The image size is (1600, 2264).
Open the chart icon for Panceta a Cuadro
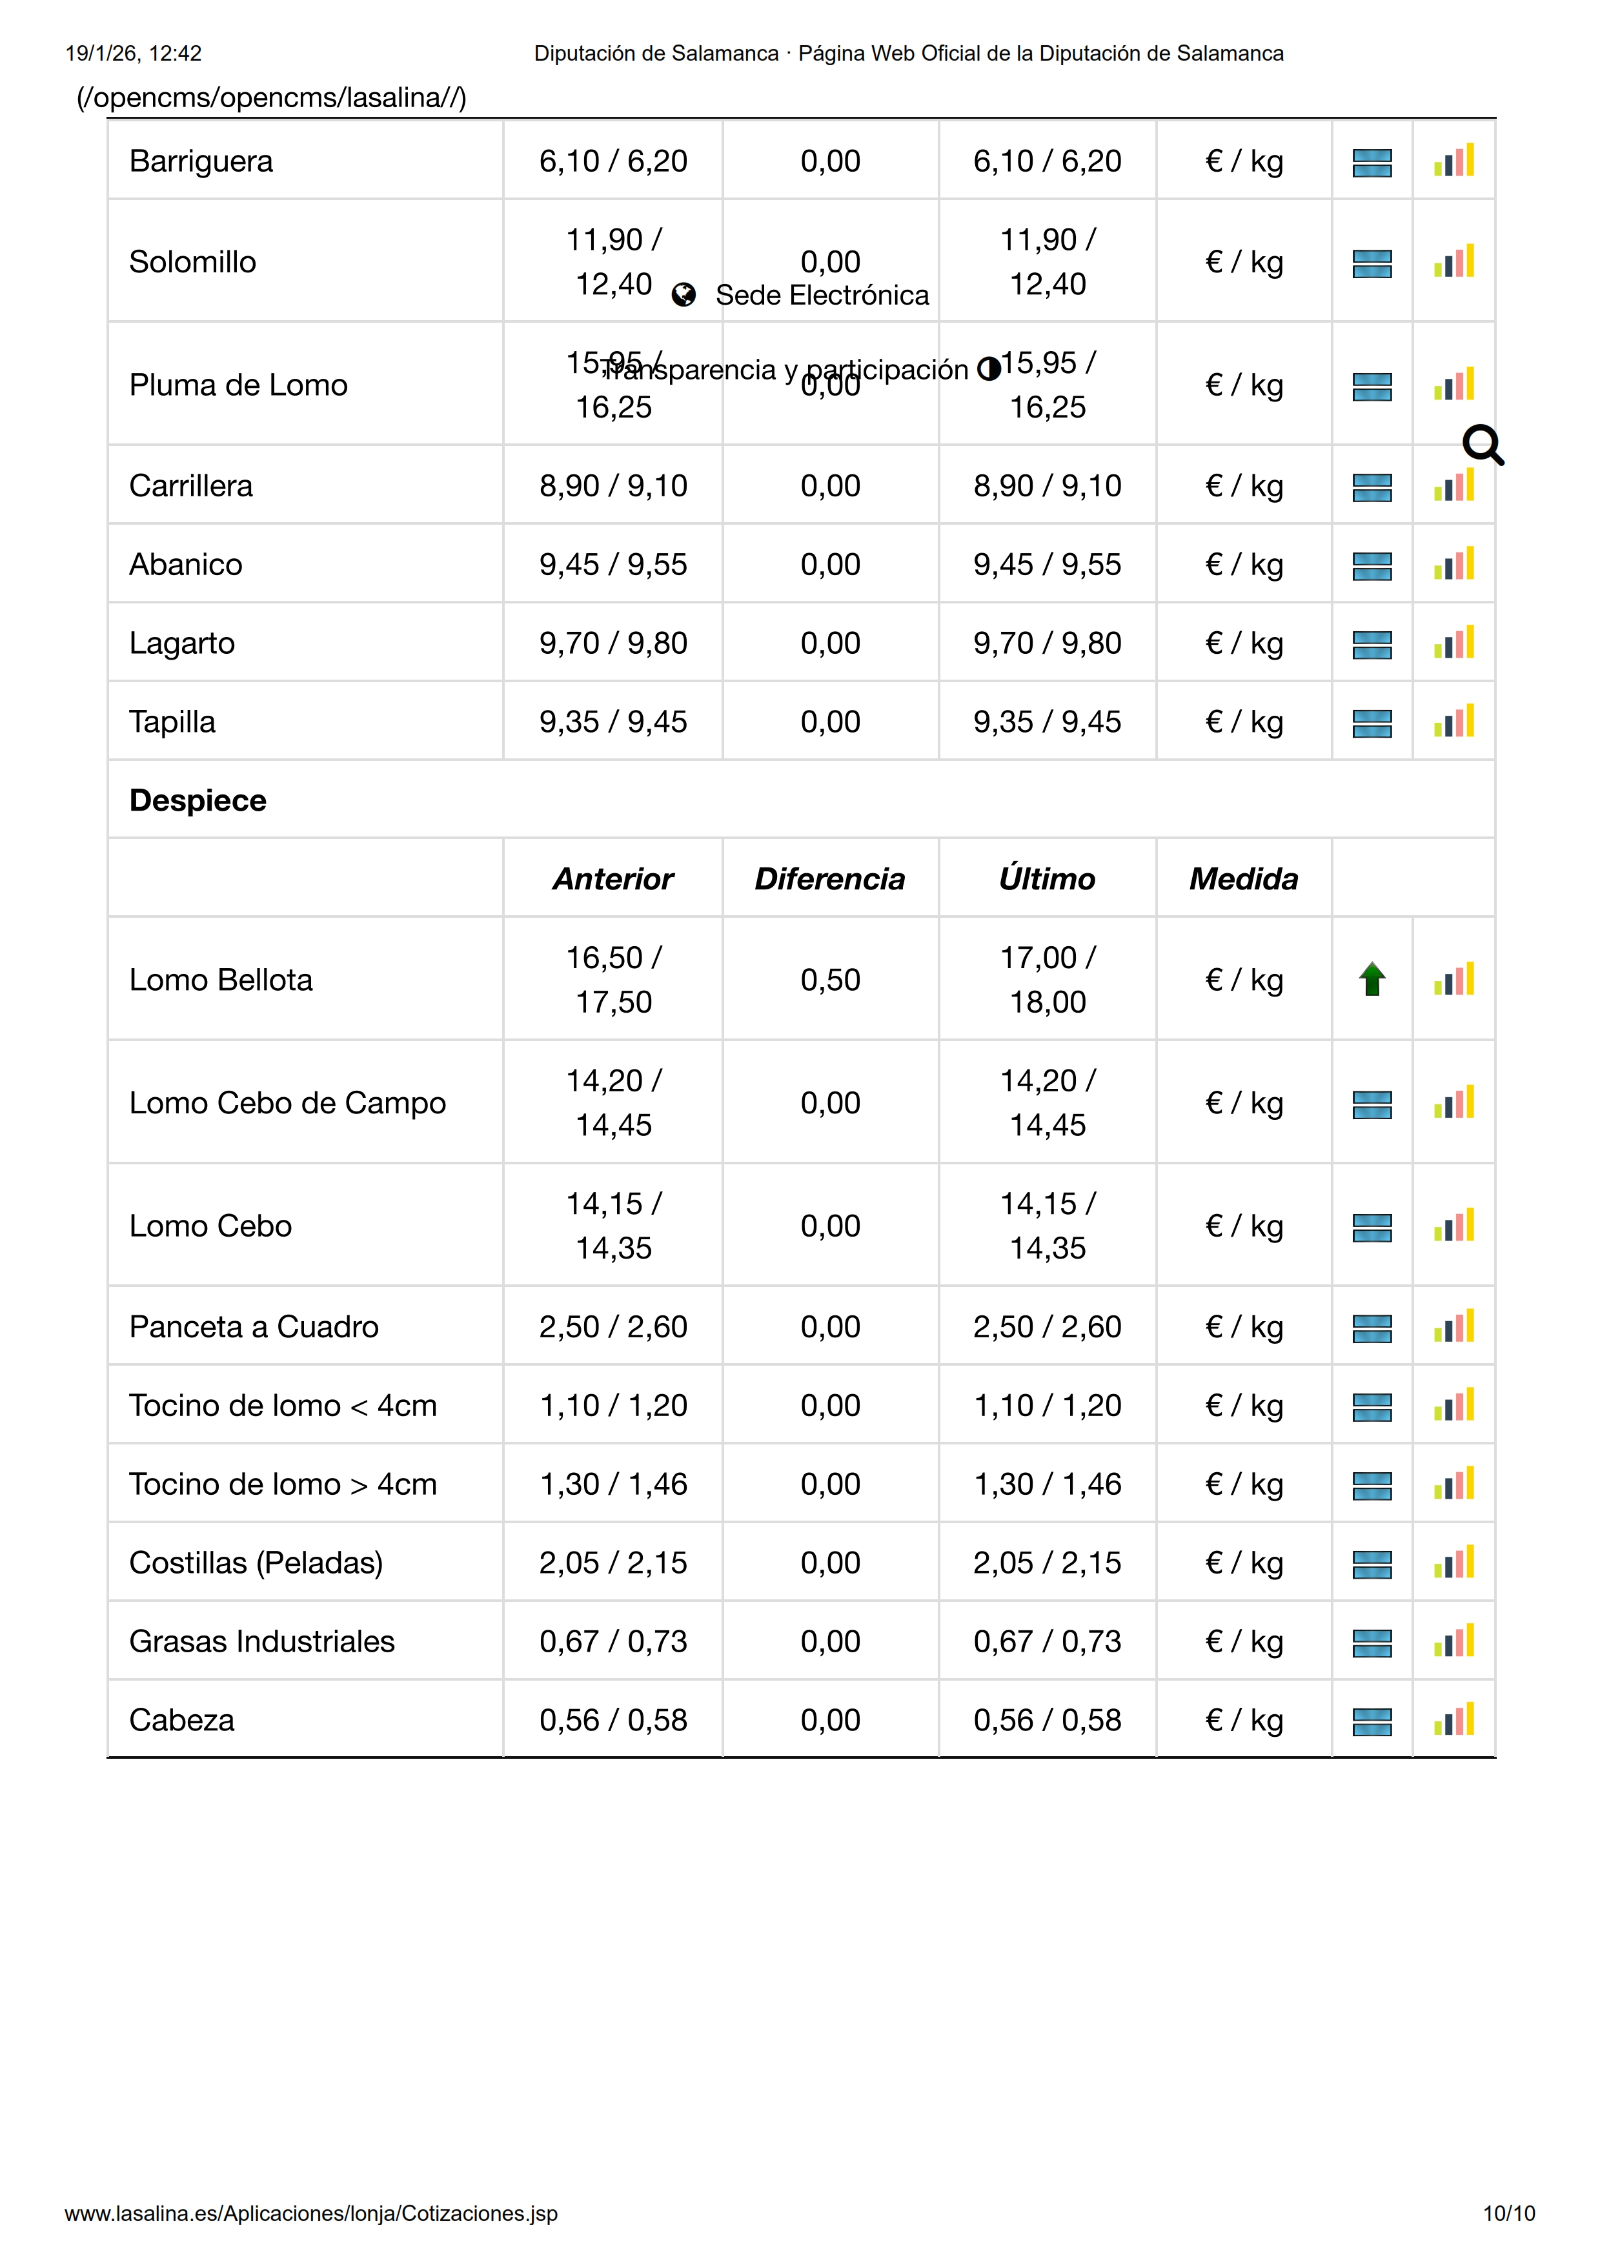[1453, 1326]
